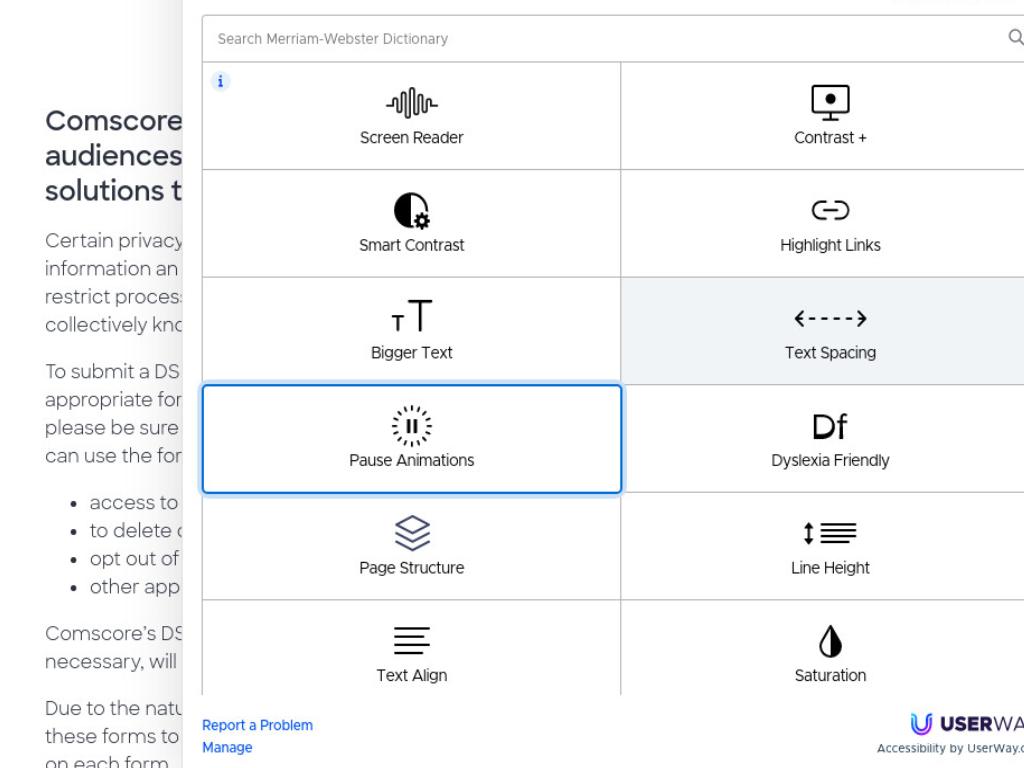Screen dimensions: 1024x768
Task: Click the UserWay logo
Action: [967, 724]
